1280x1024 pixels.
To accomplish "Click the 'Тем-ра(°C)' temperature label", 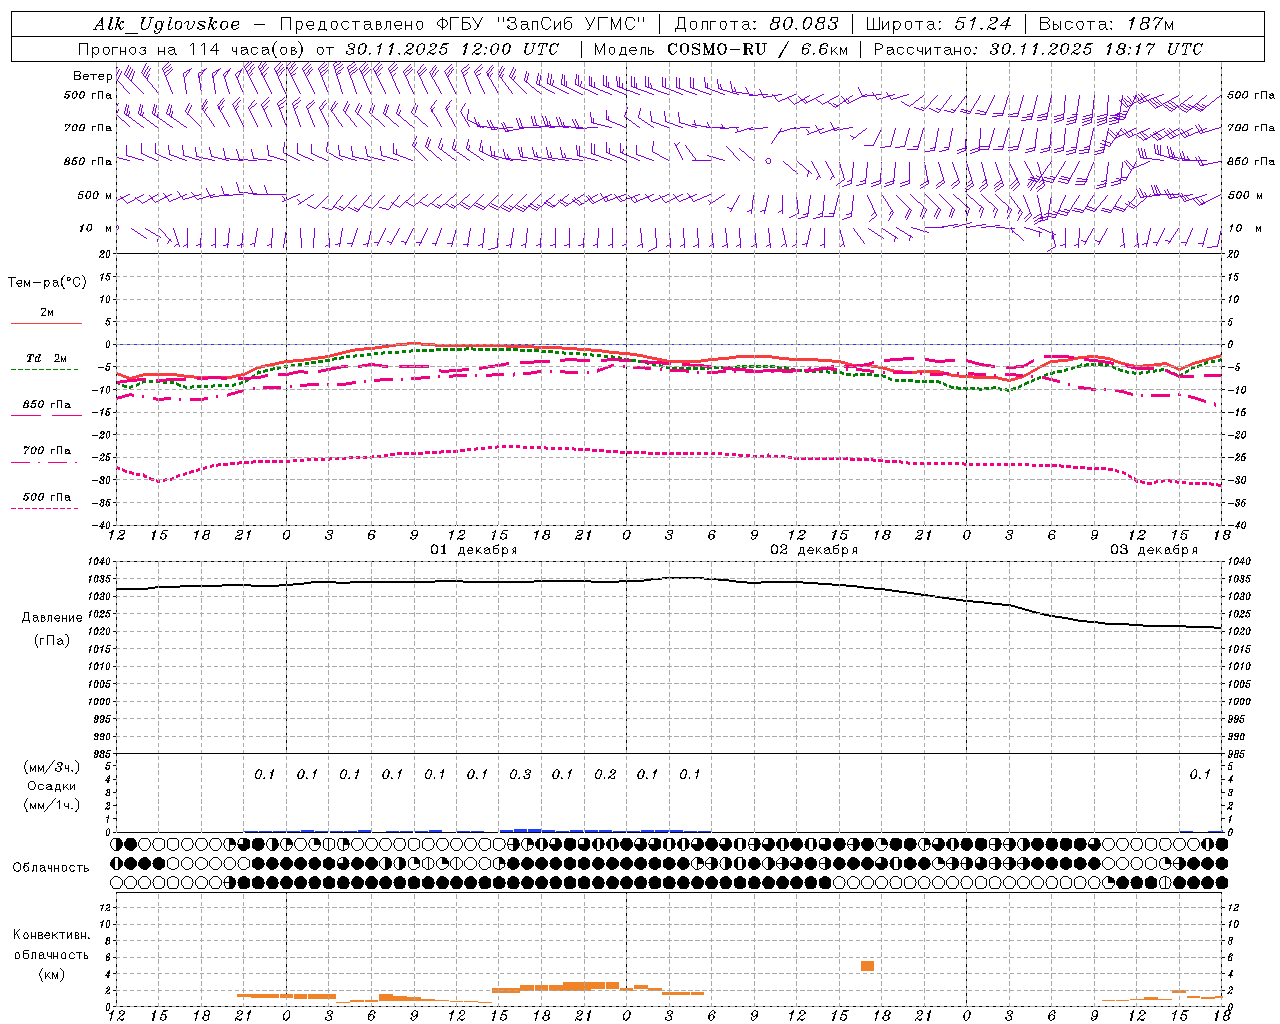I will [x=47, y=283].
